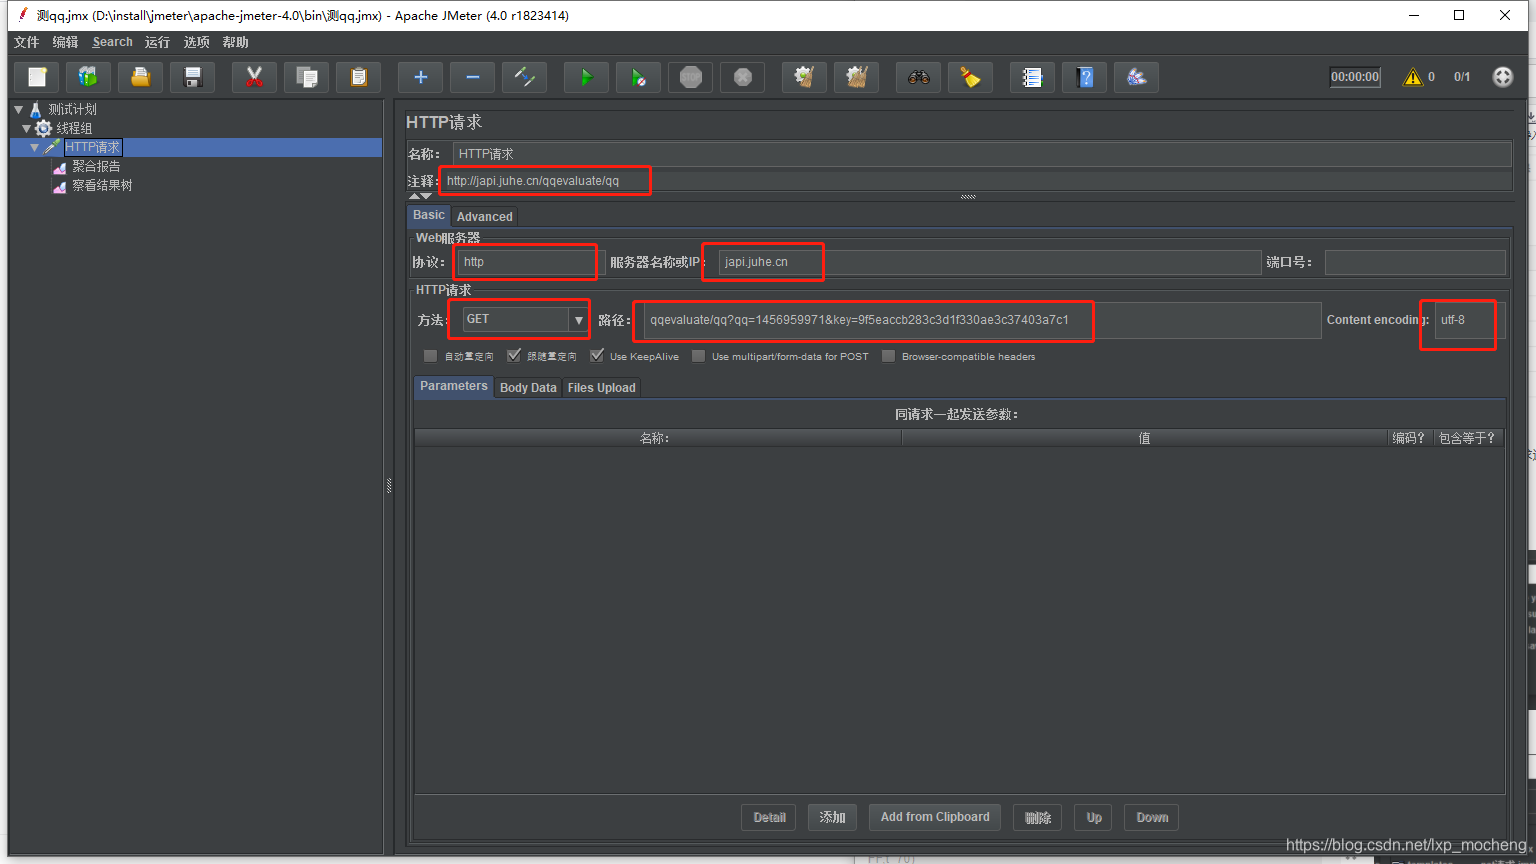Enable Browser-compatible headers checkbox

pyautogui.click(x=888, y=356)
